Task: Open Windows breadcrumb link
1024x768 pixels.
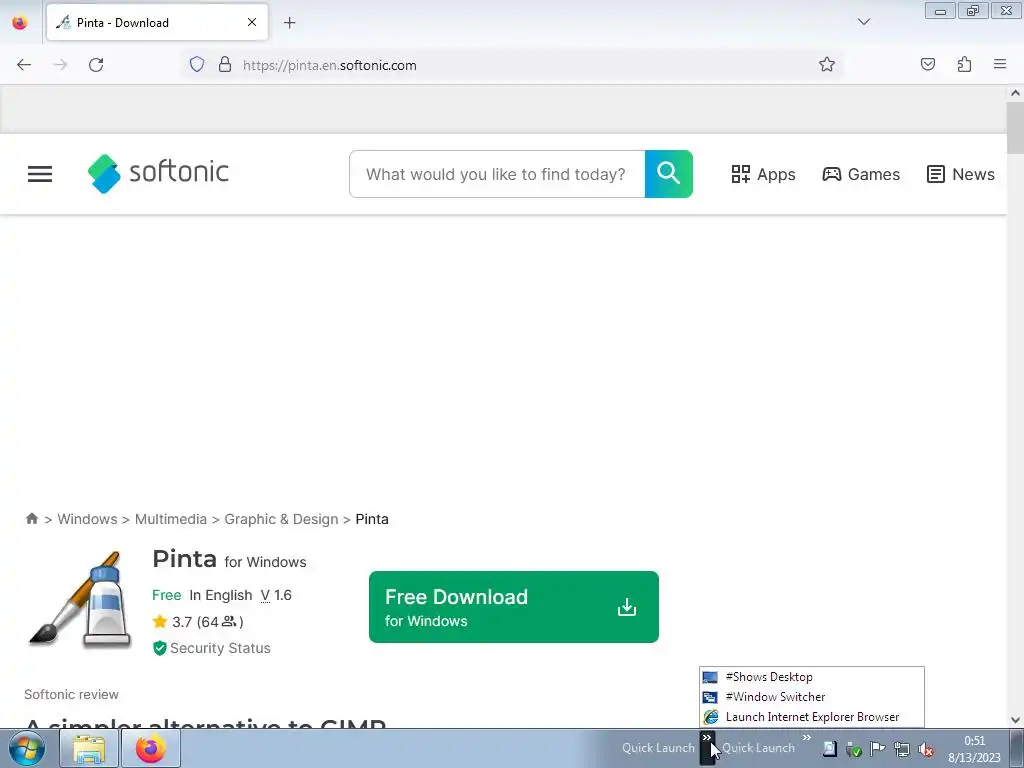Action: pyautogui.click(x=88, y=519)
